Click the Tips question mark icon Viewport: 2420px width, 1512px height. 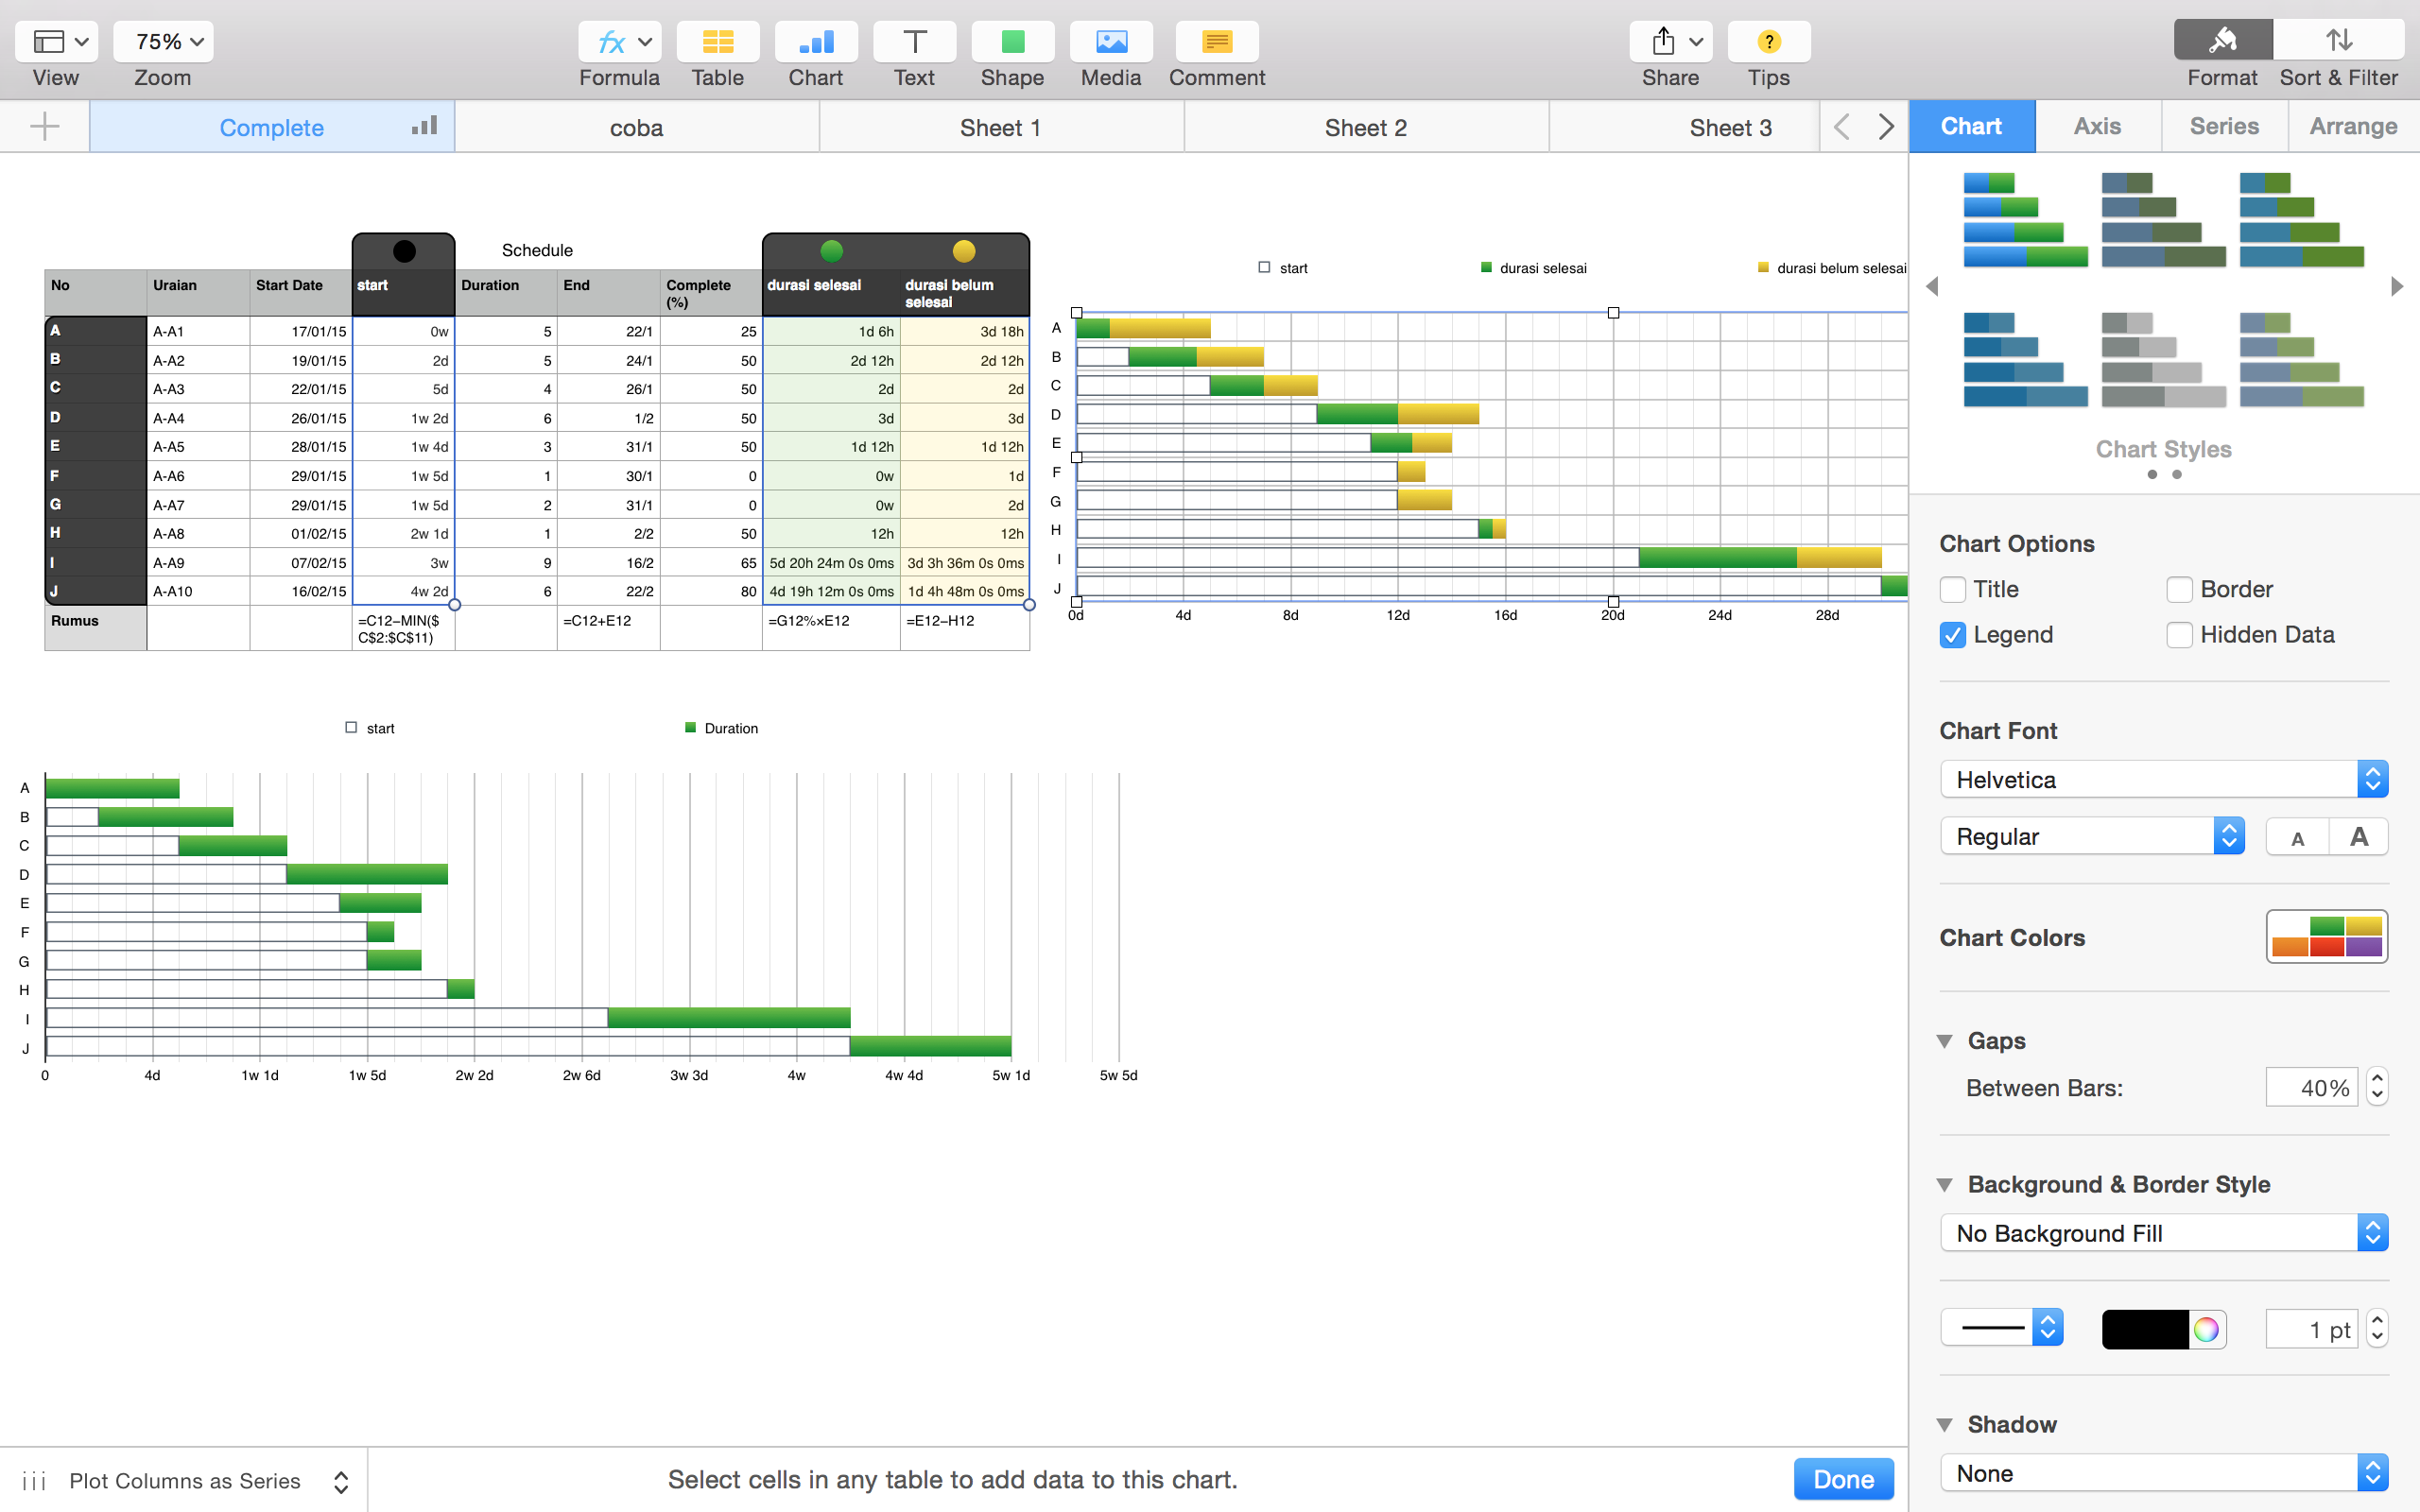point(1768,42)
